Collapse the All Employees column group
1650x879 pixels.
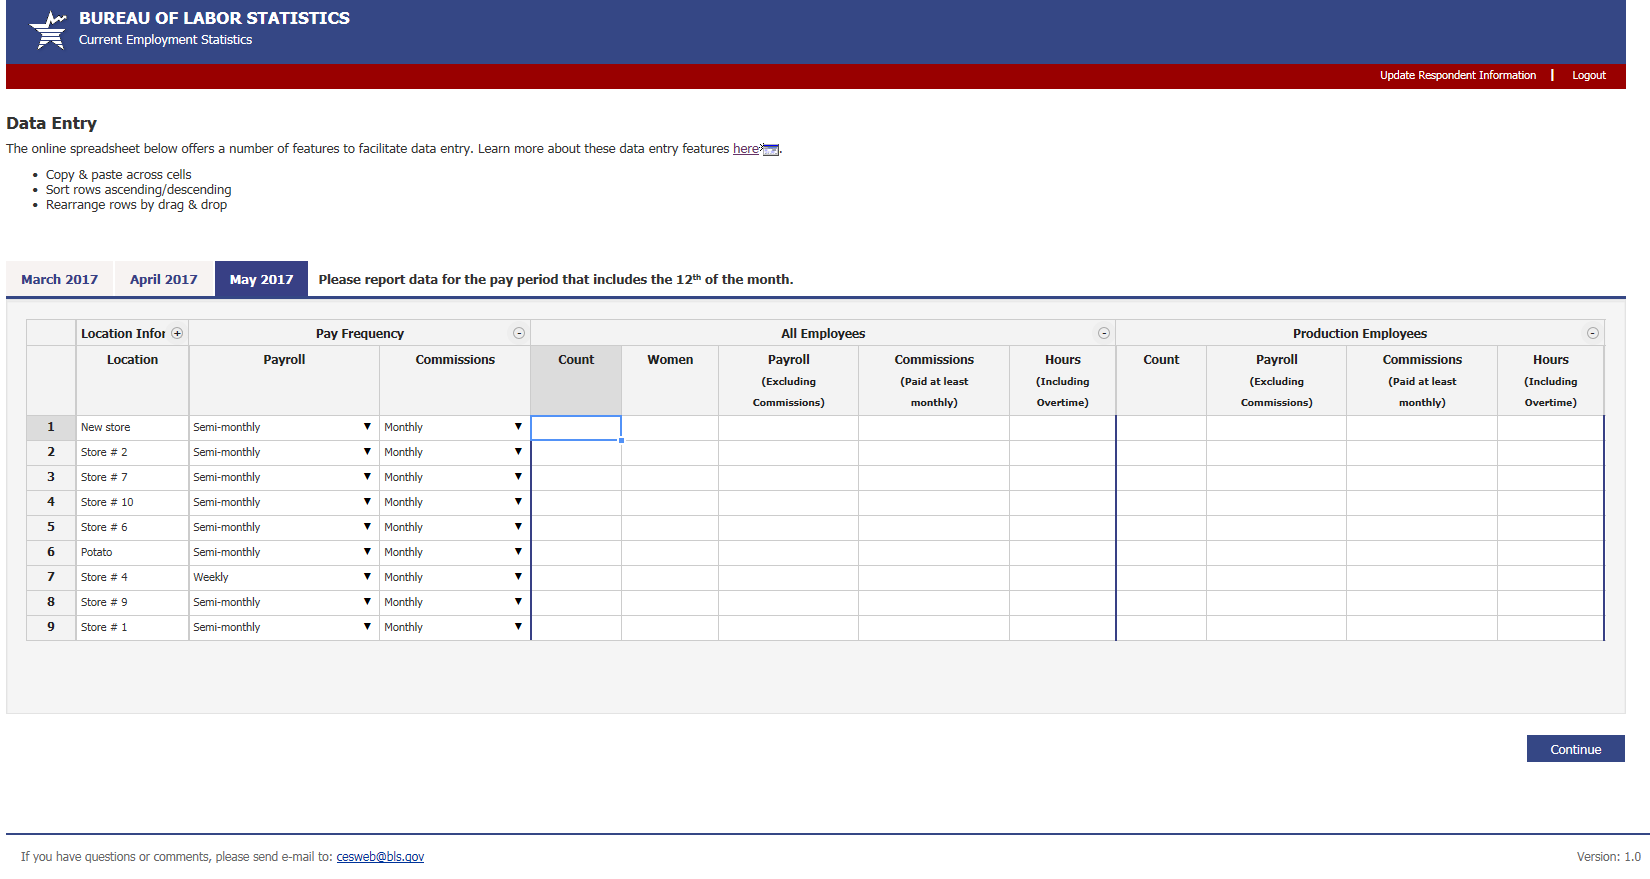1103,333
